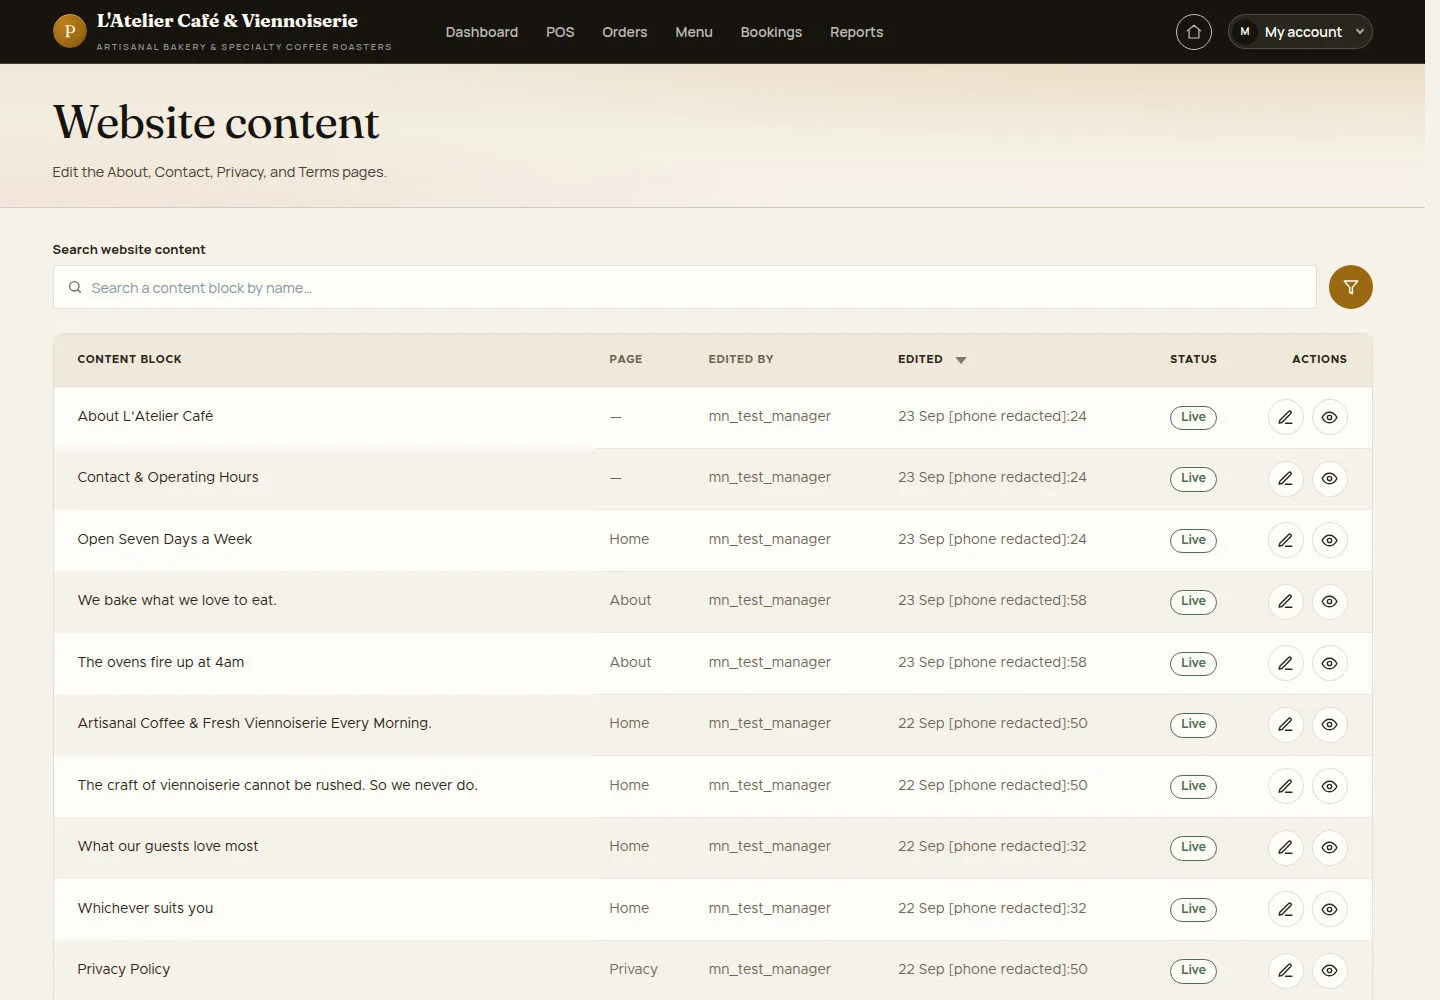The height and width of the screenshot is (1000, 1440).
Task: Preview the 'What our guests love most' block
Action: (x=1329, y=848)
